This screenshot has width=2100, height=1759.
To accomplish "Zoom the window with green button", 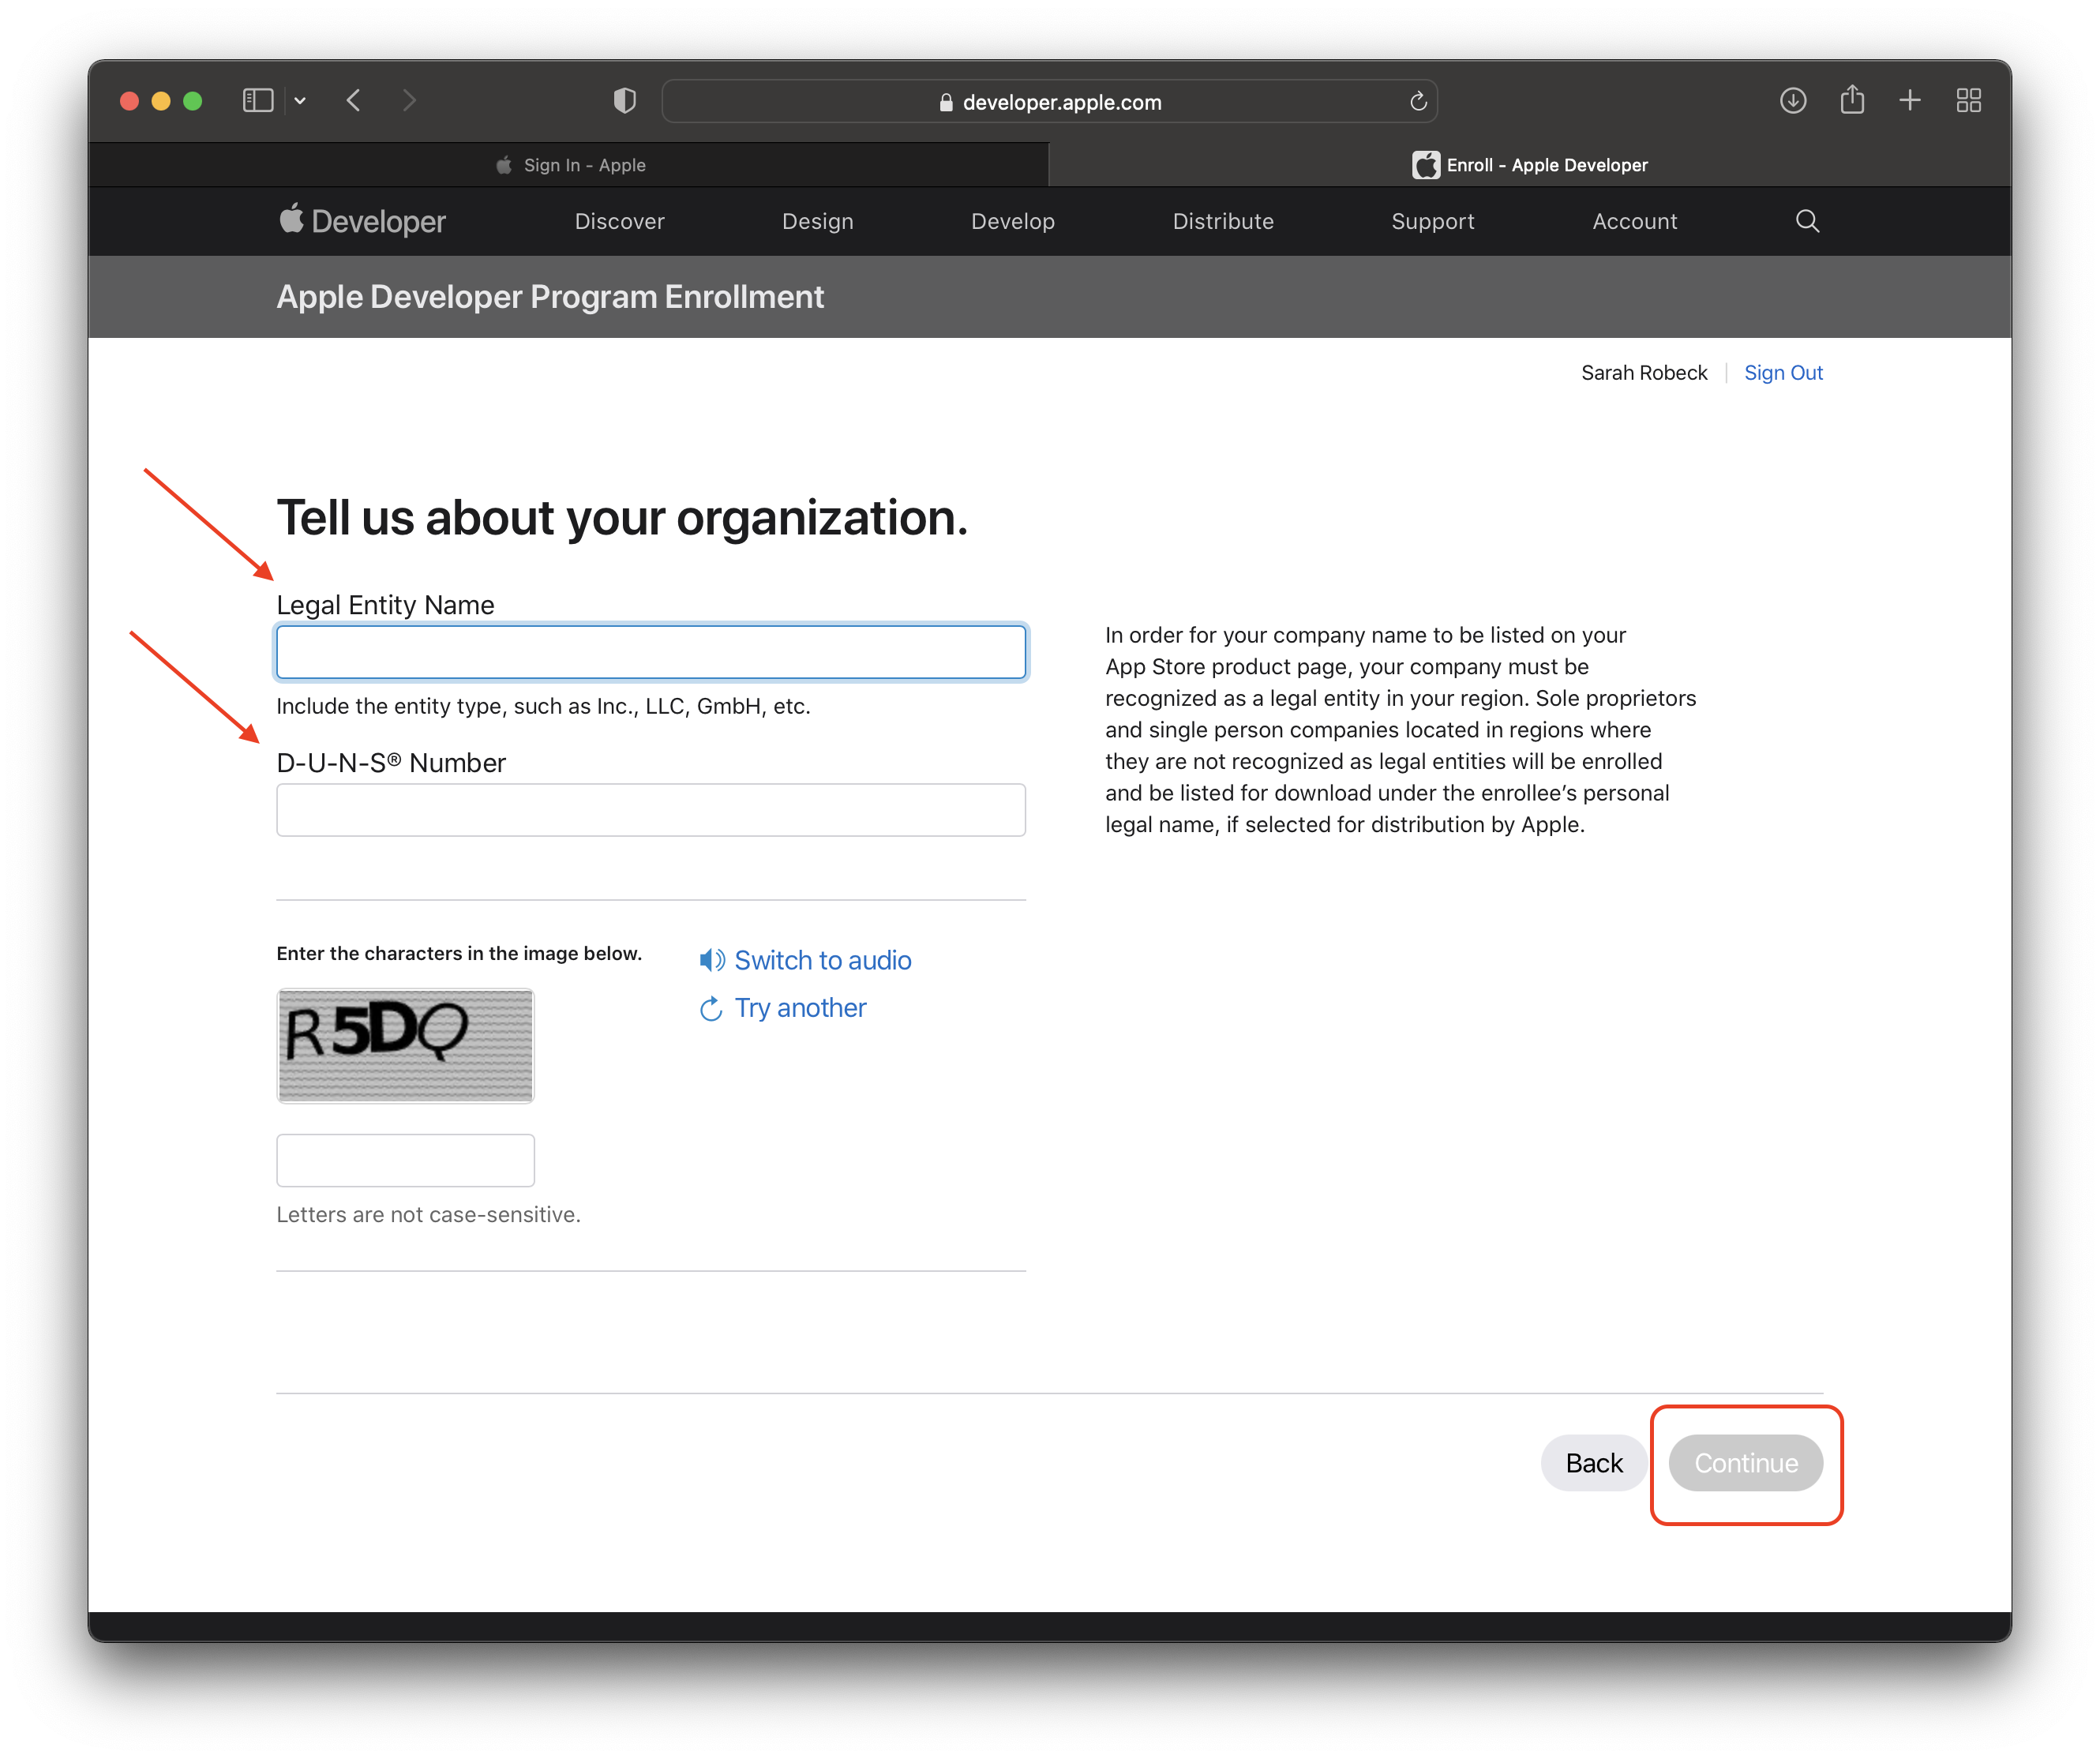I will (x=193, y=101).
